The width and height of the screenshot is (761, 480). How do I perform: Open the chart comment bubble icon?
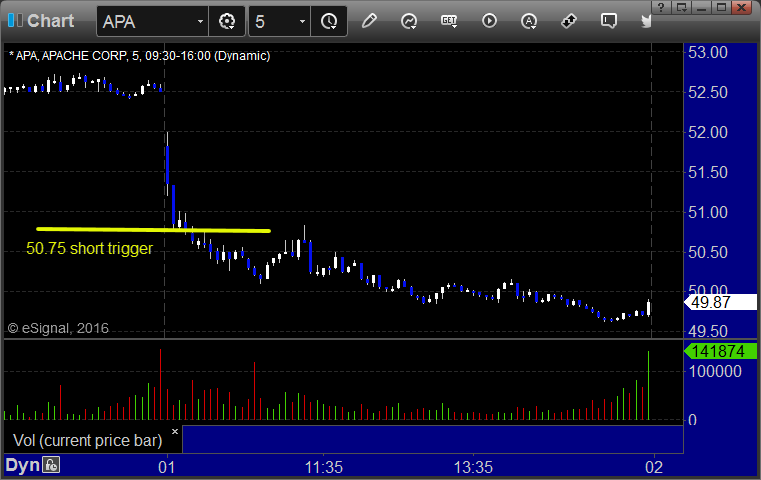609,21
